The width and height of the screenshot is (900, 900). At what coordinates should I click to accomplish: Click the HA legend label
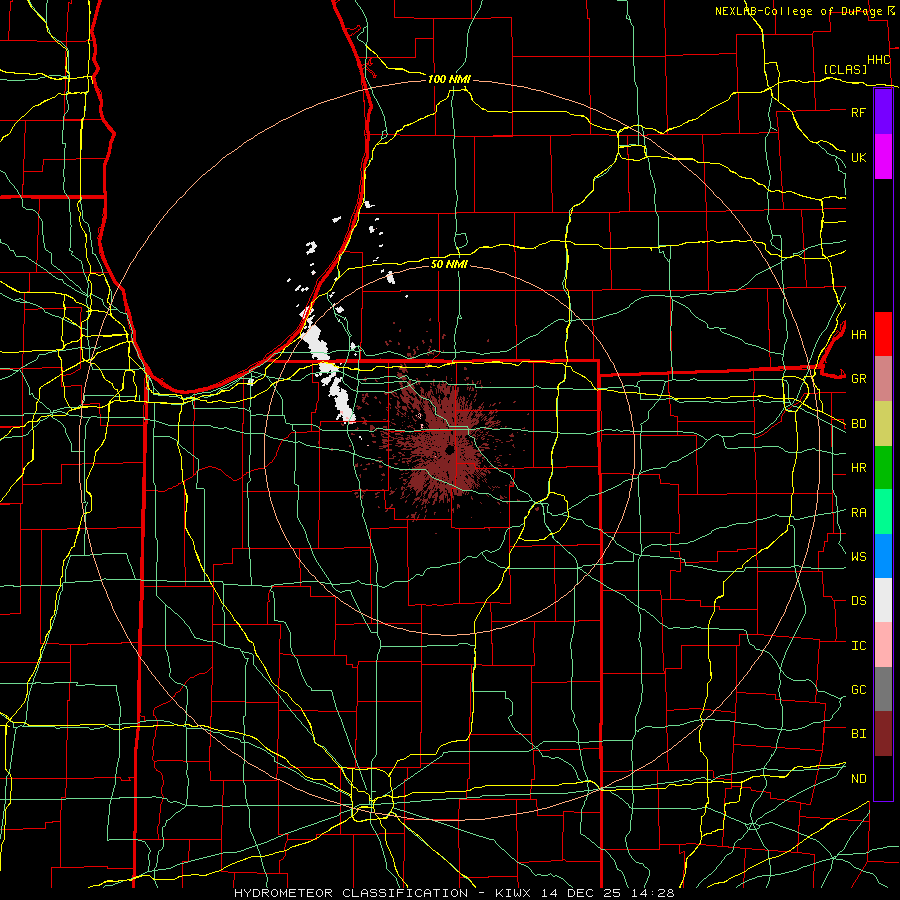click(x=858, y=334)
